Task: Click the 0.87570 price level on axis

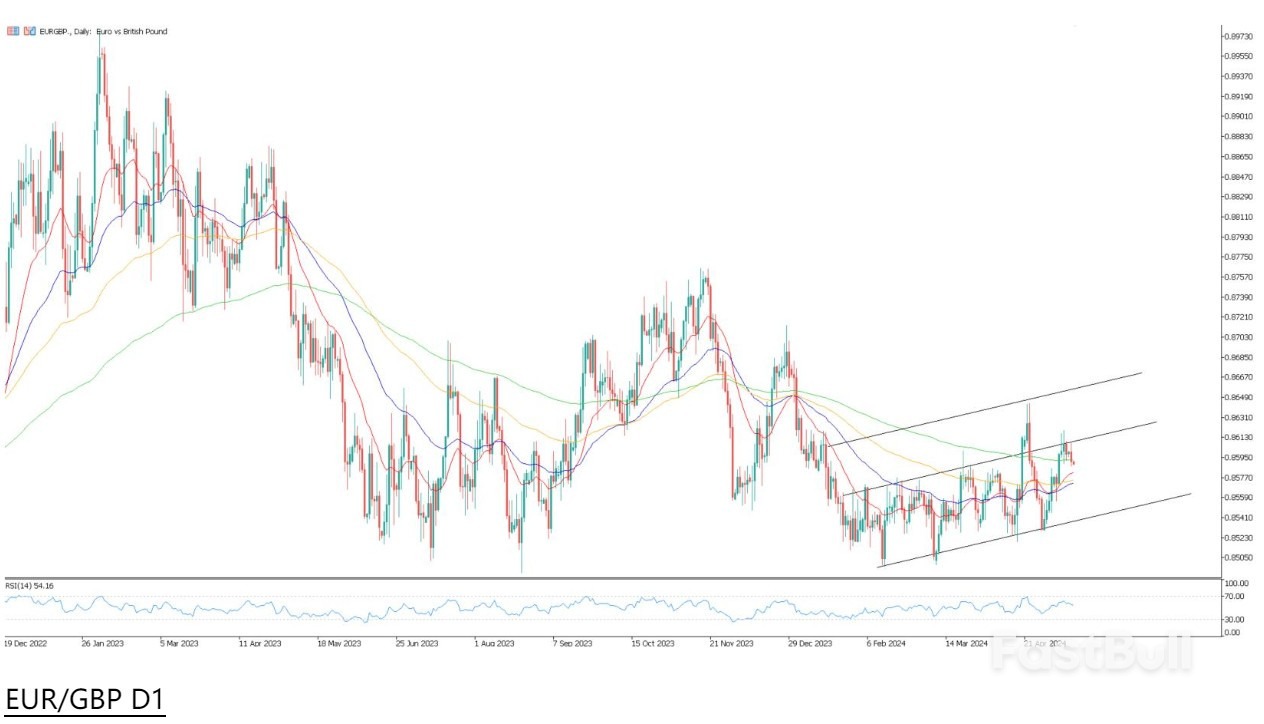Action: 1238,277
